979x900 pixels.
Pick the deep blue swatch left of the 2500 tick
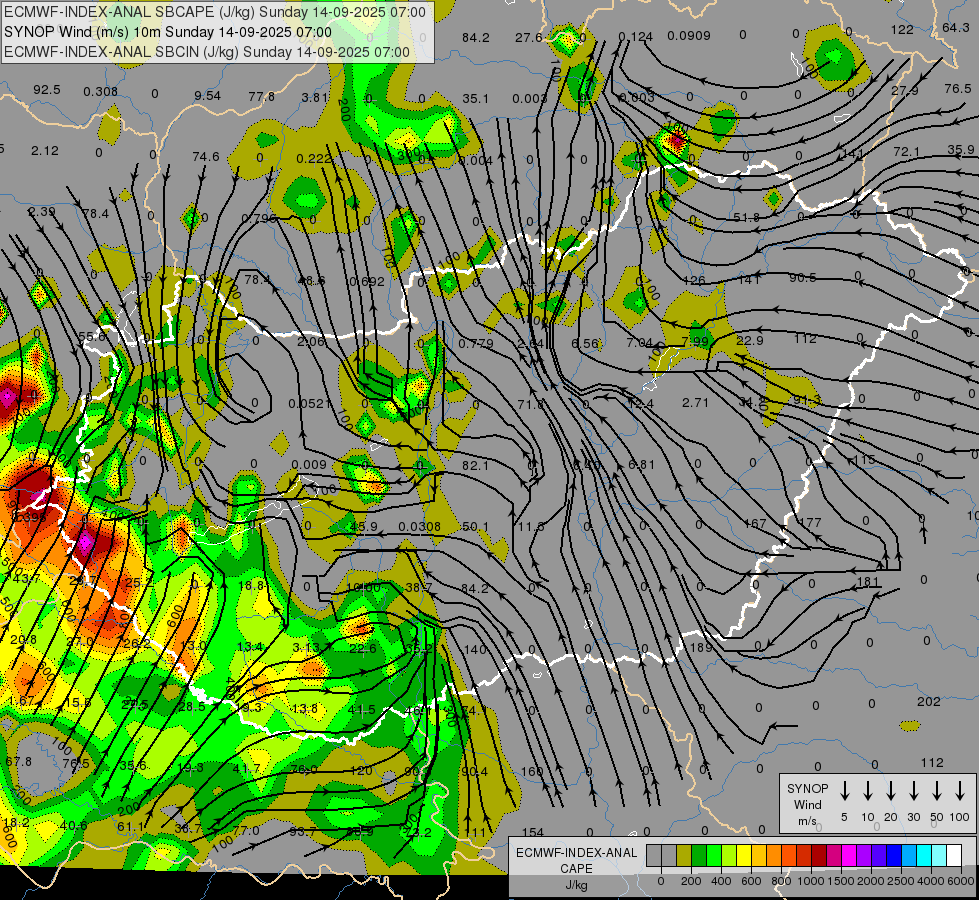click(893, 855)
